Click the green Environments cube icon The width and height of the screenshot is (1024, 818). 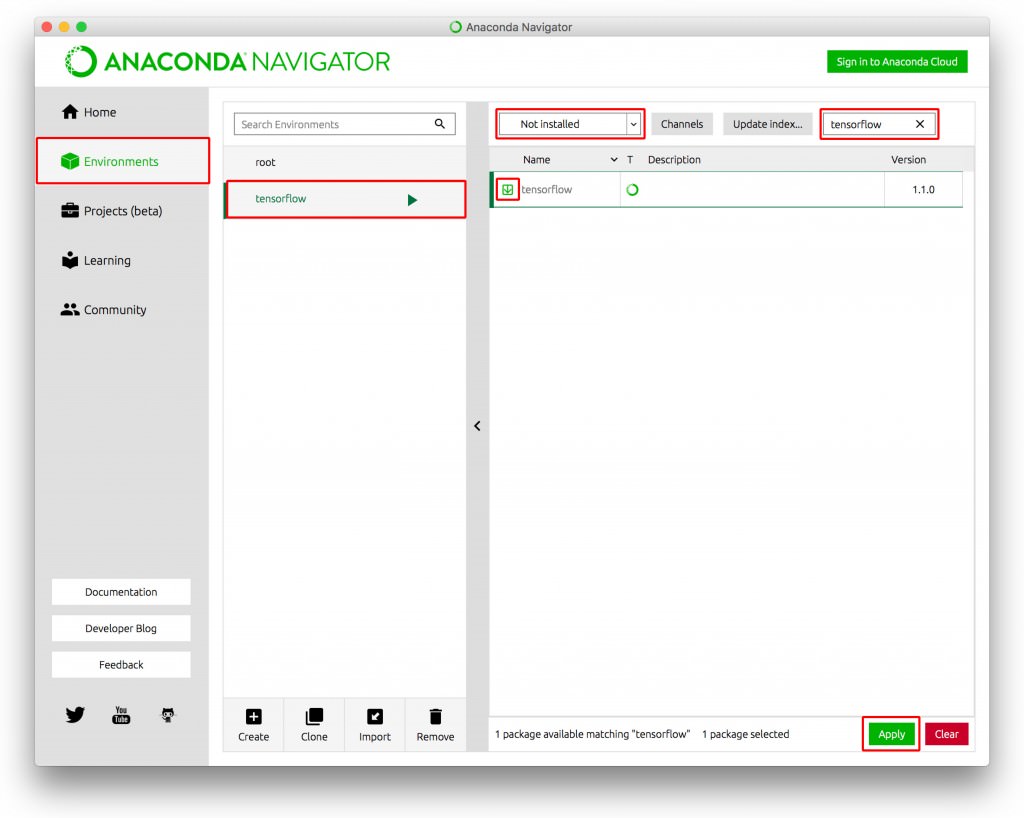70,161
